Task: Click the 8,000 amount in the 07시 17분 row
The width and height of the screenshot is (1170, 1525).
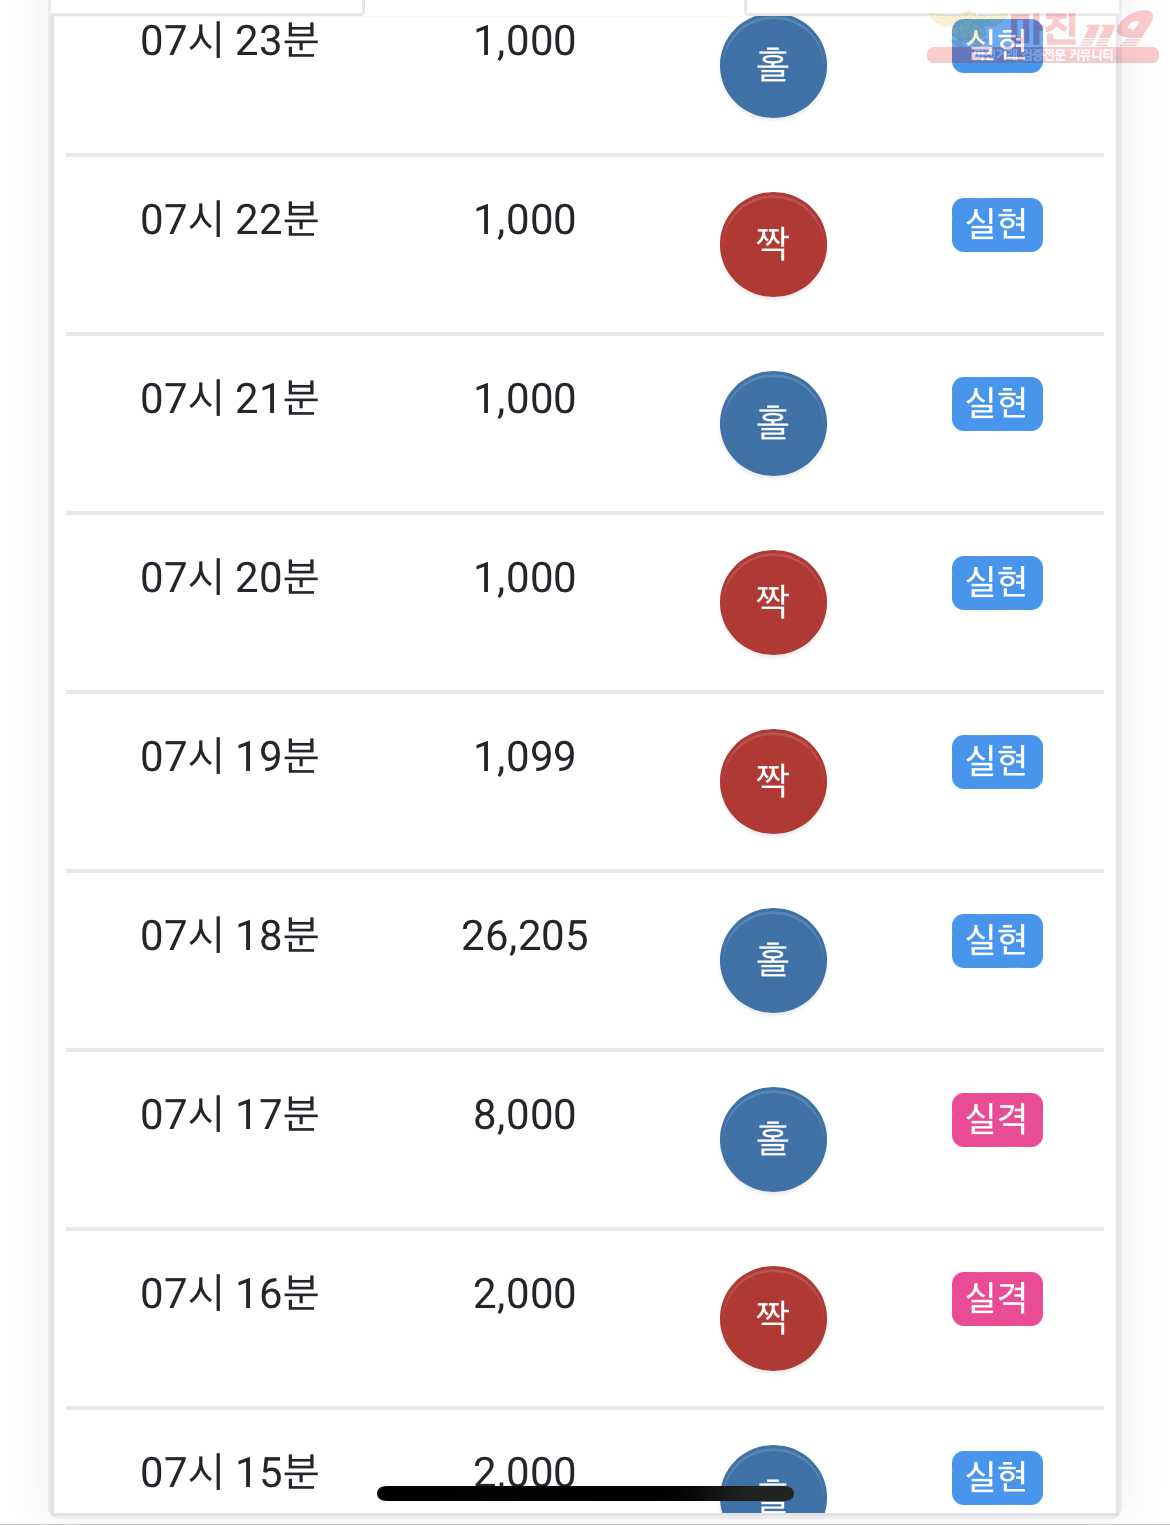Action: point(525,1116)
